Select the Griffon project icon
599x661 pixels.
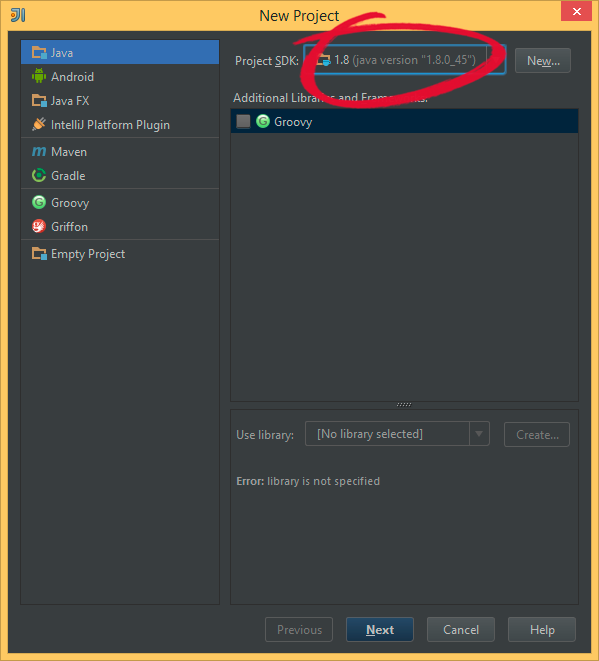(39, 226)
